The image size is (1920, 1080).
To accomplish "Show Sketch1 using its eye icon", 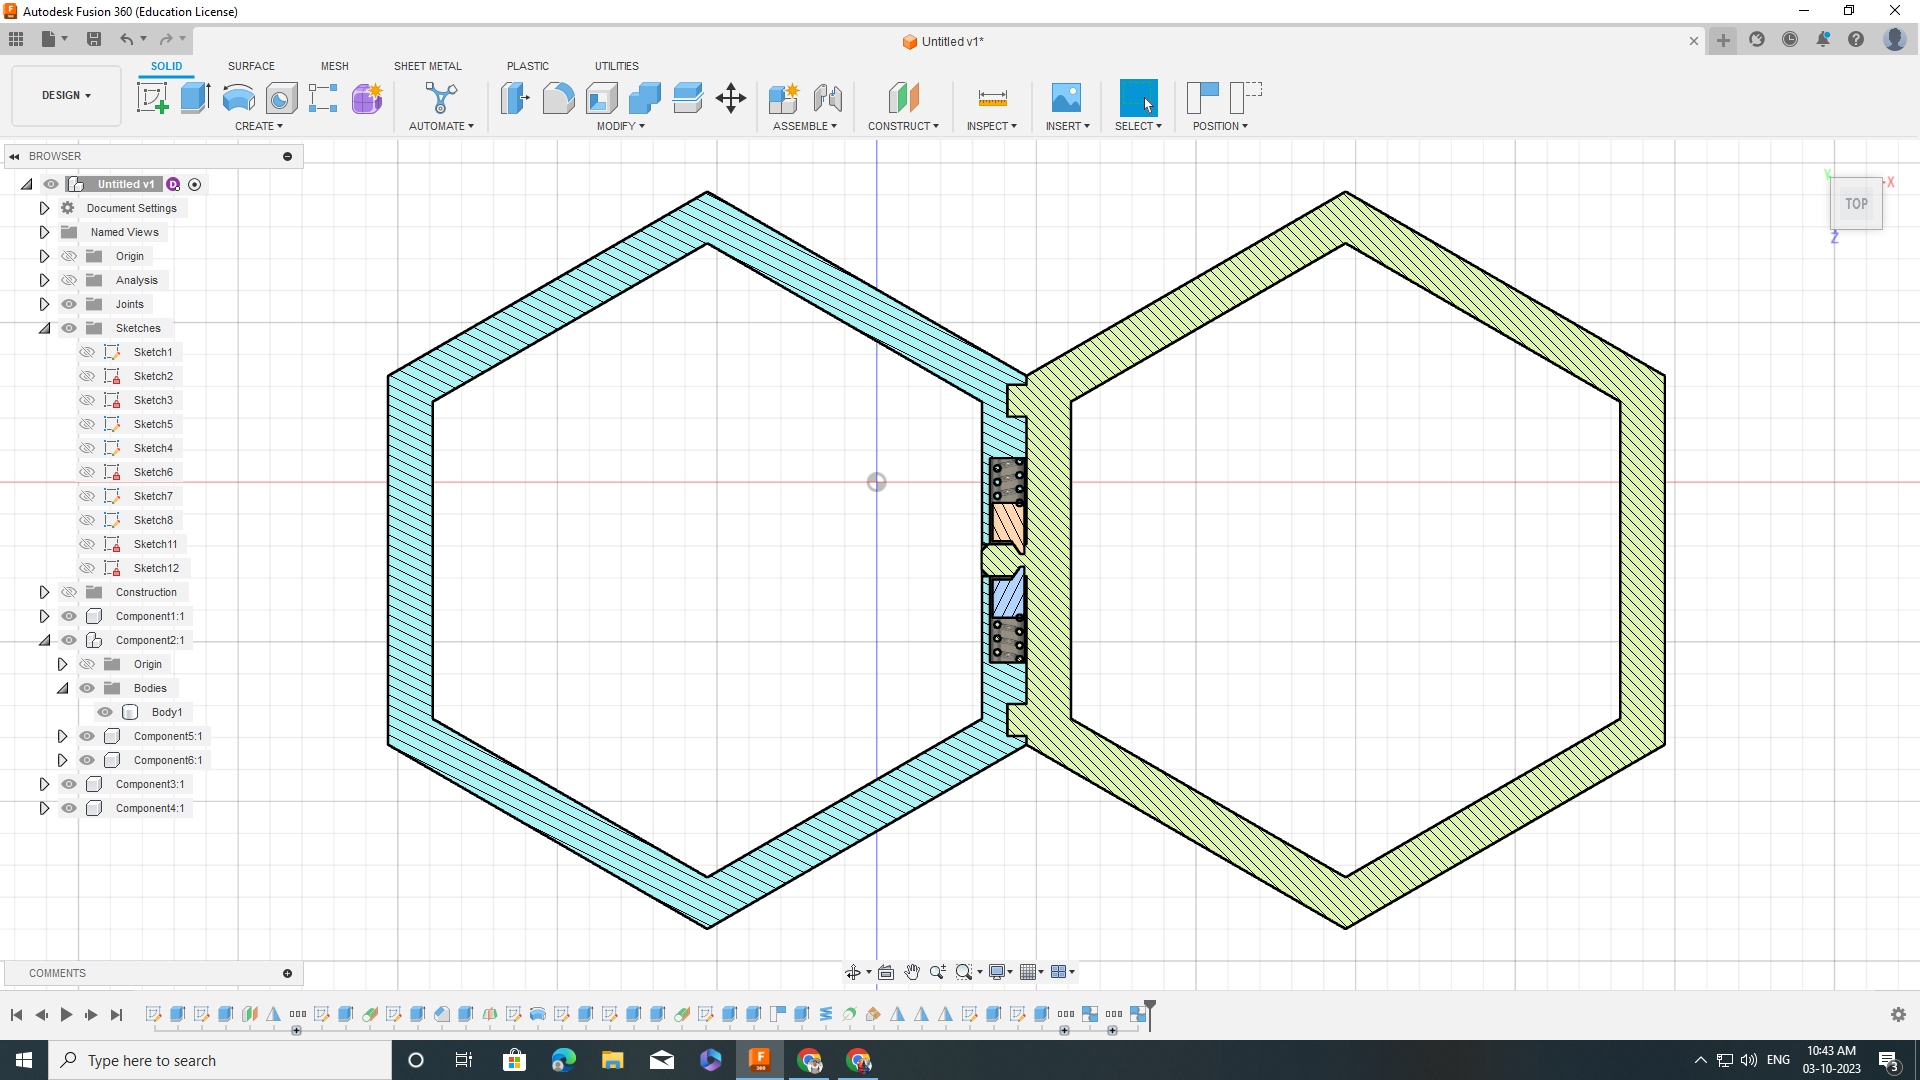I will click(87, 352).
